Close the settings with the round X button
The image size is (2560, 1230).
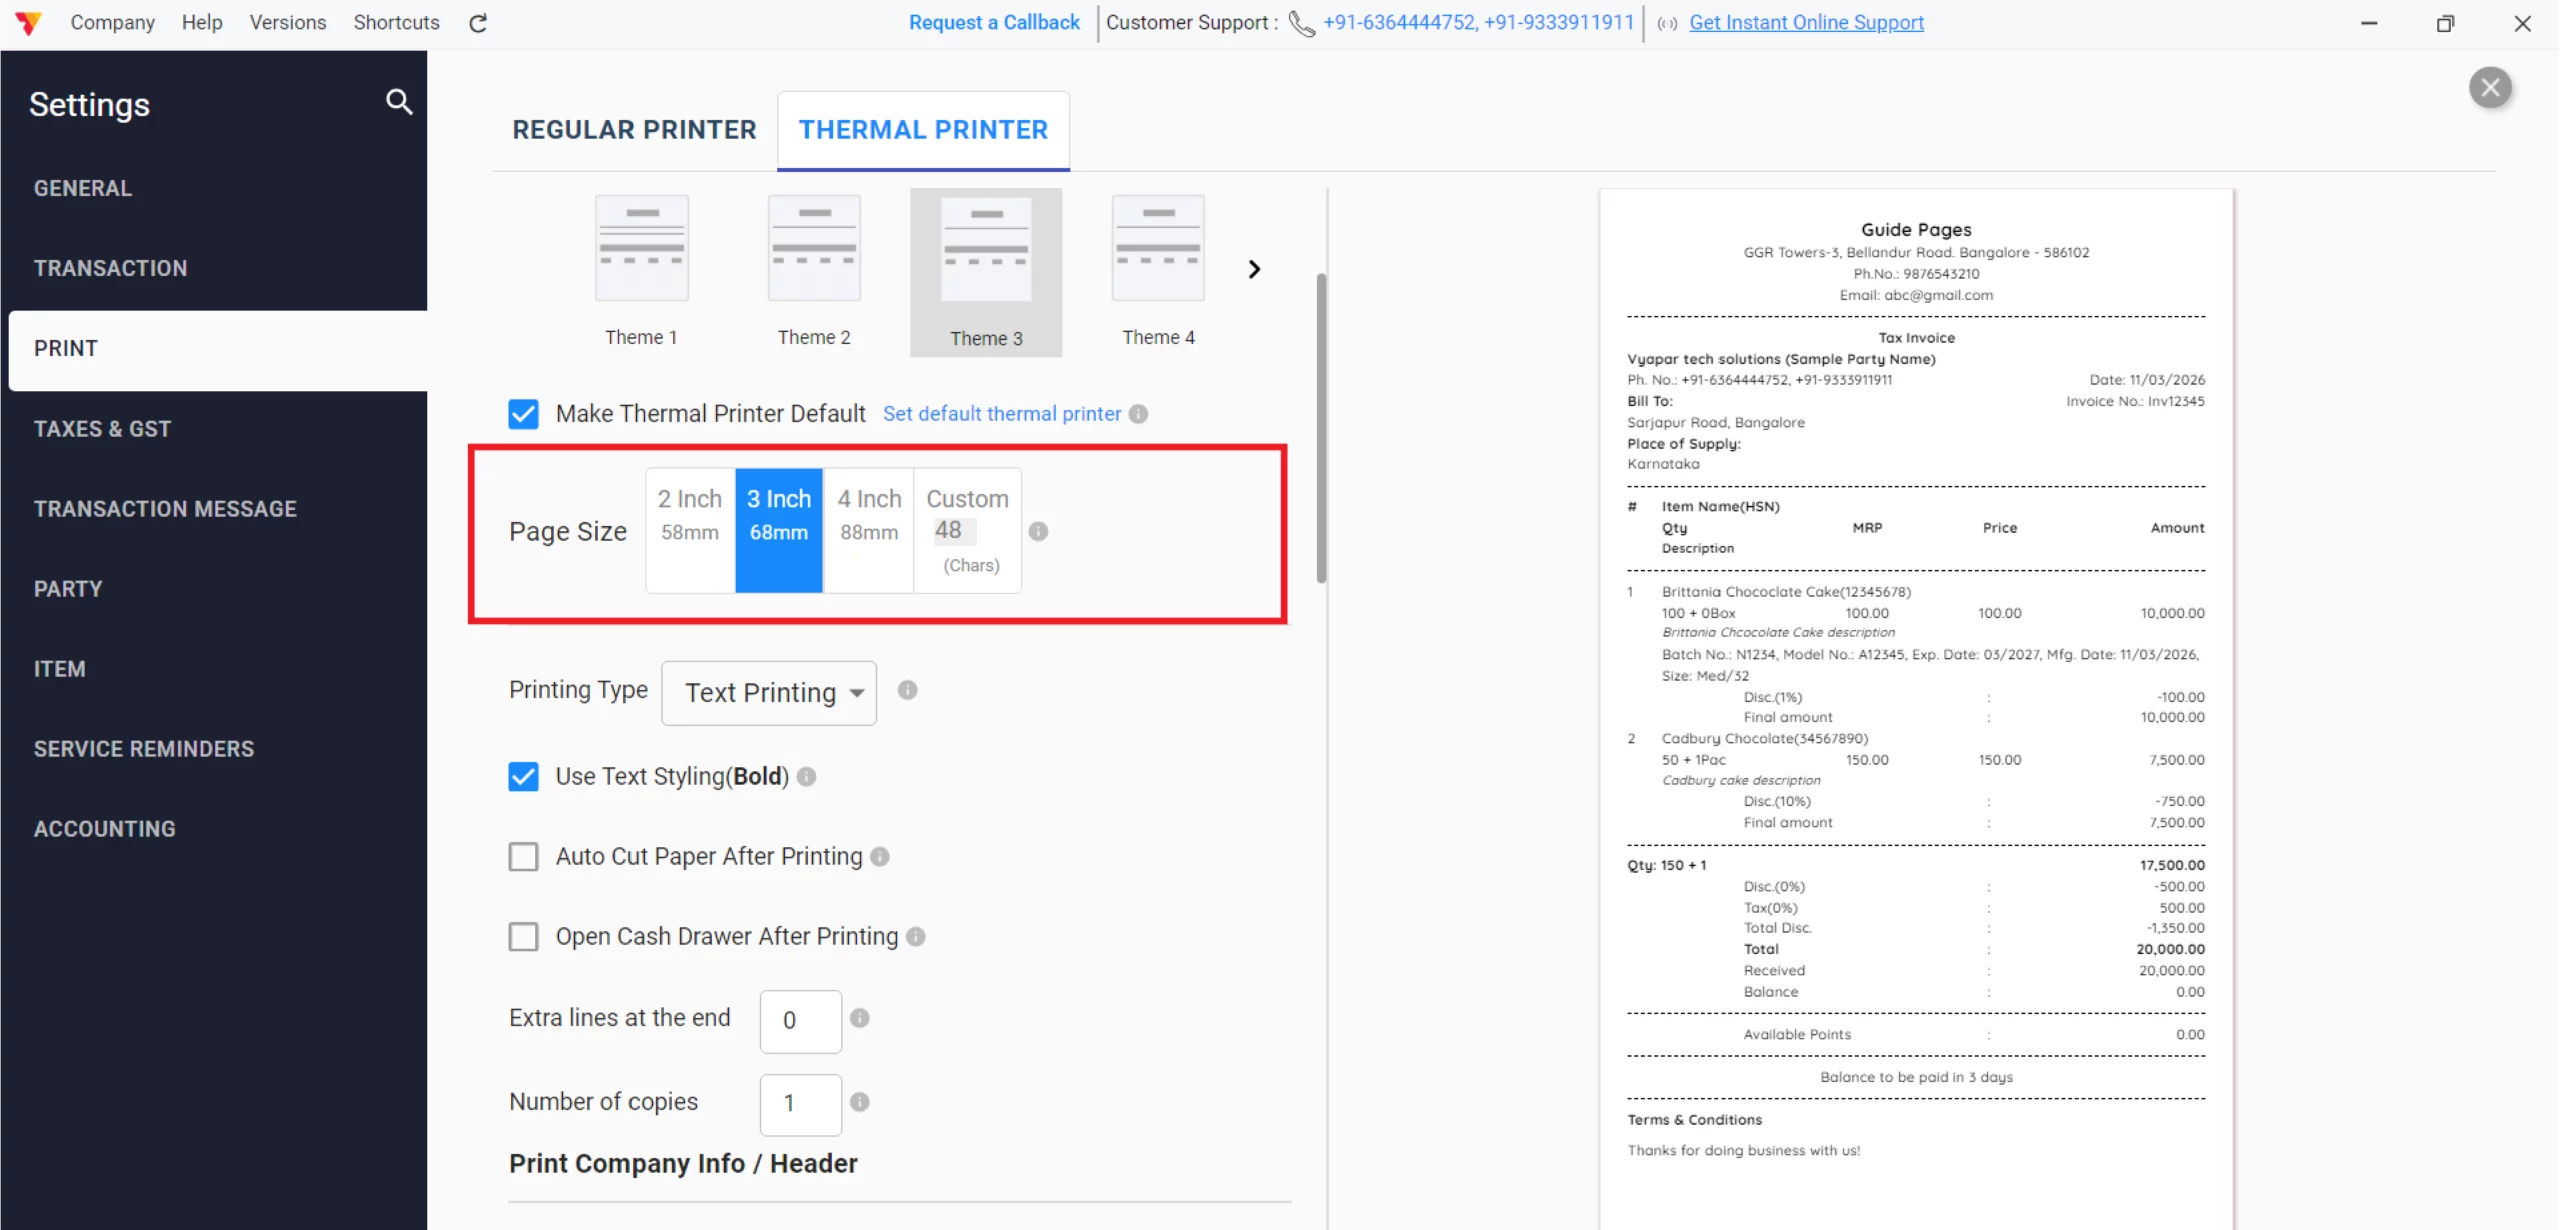click(x=2490, y=88)
